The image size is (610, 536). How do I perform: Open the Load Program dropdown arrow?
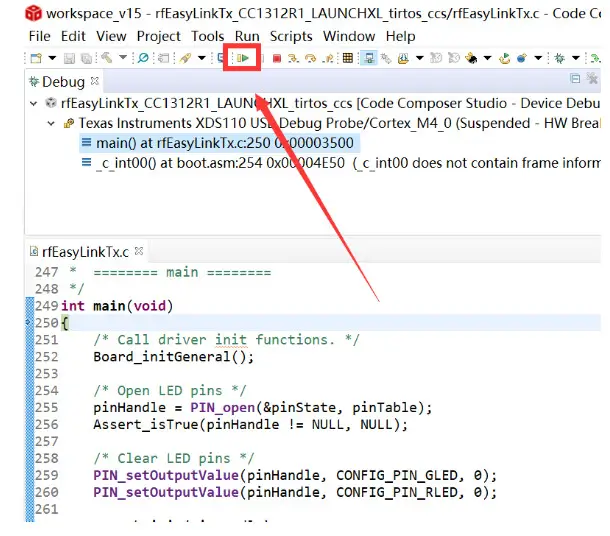coord(420,58)
